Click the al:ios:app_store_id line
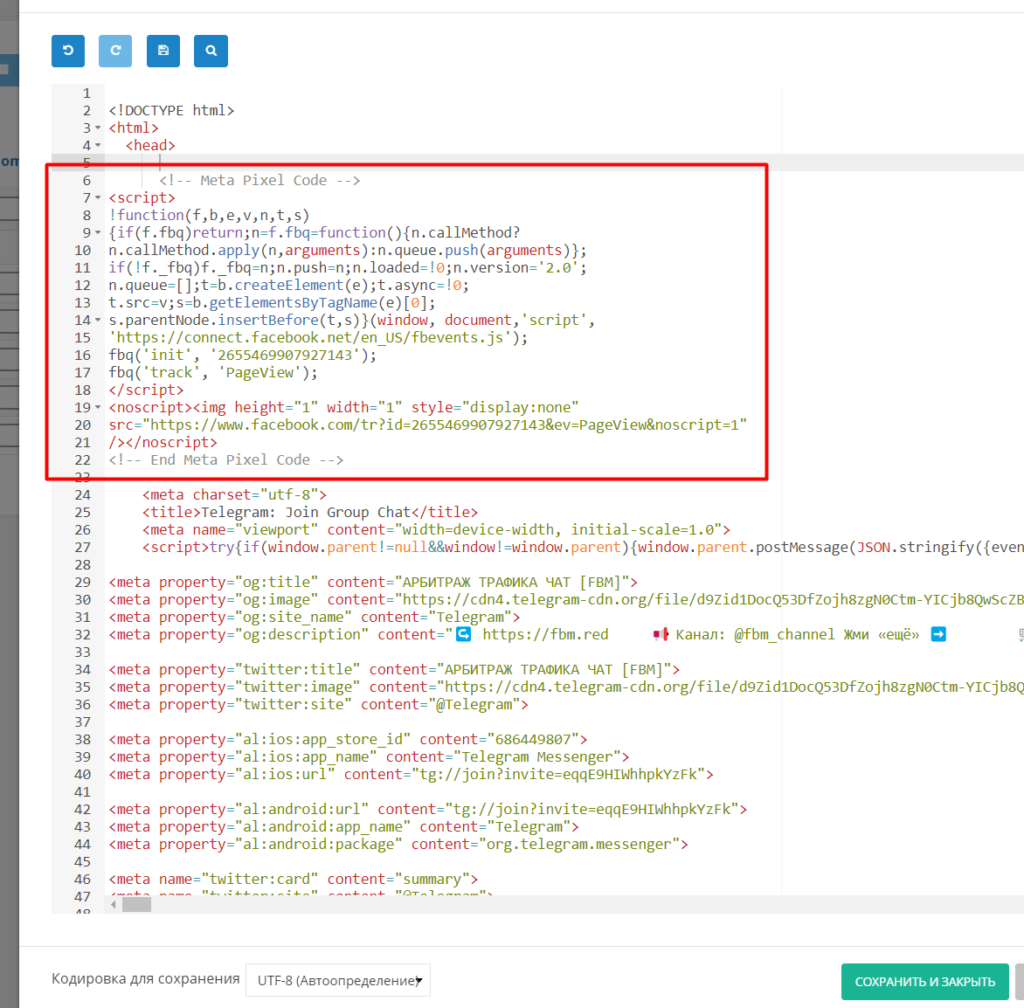The image size is (1024, 1008). [x=347, y=740]
